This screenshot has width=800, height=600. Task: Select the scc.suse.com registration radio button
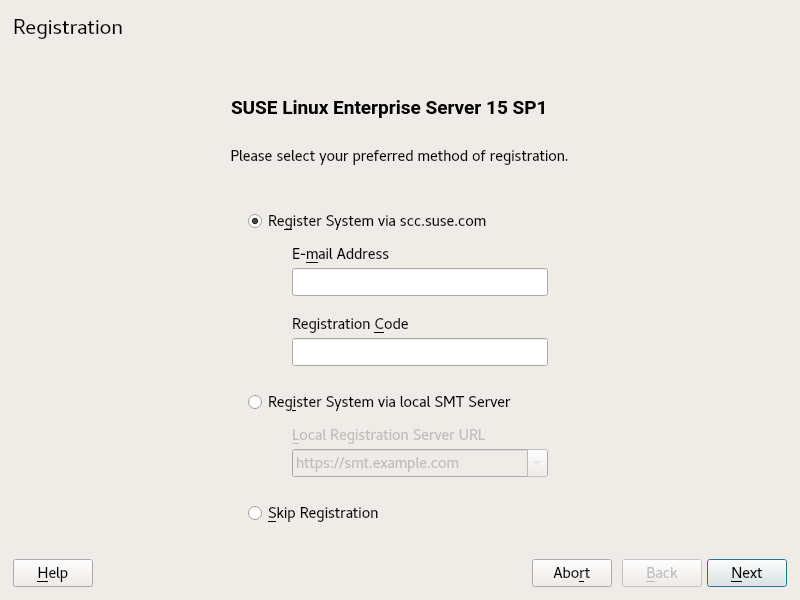pyautogui.click(x=255, y=221)
